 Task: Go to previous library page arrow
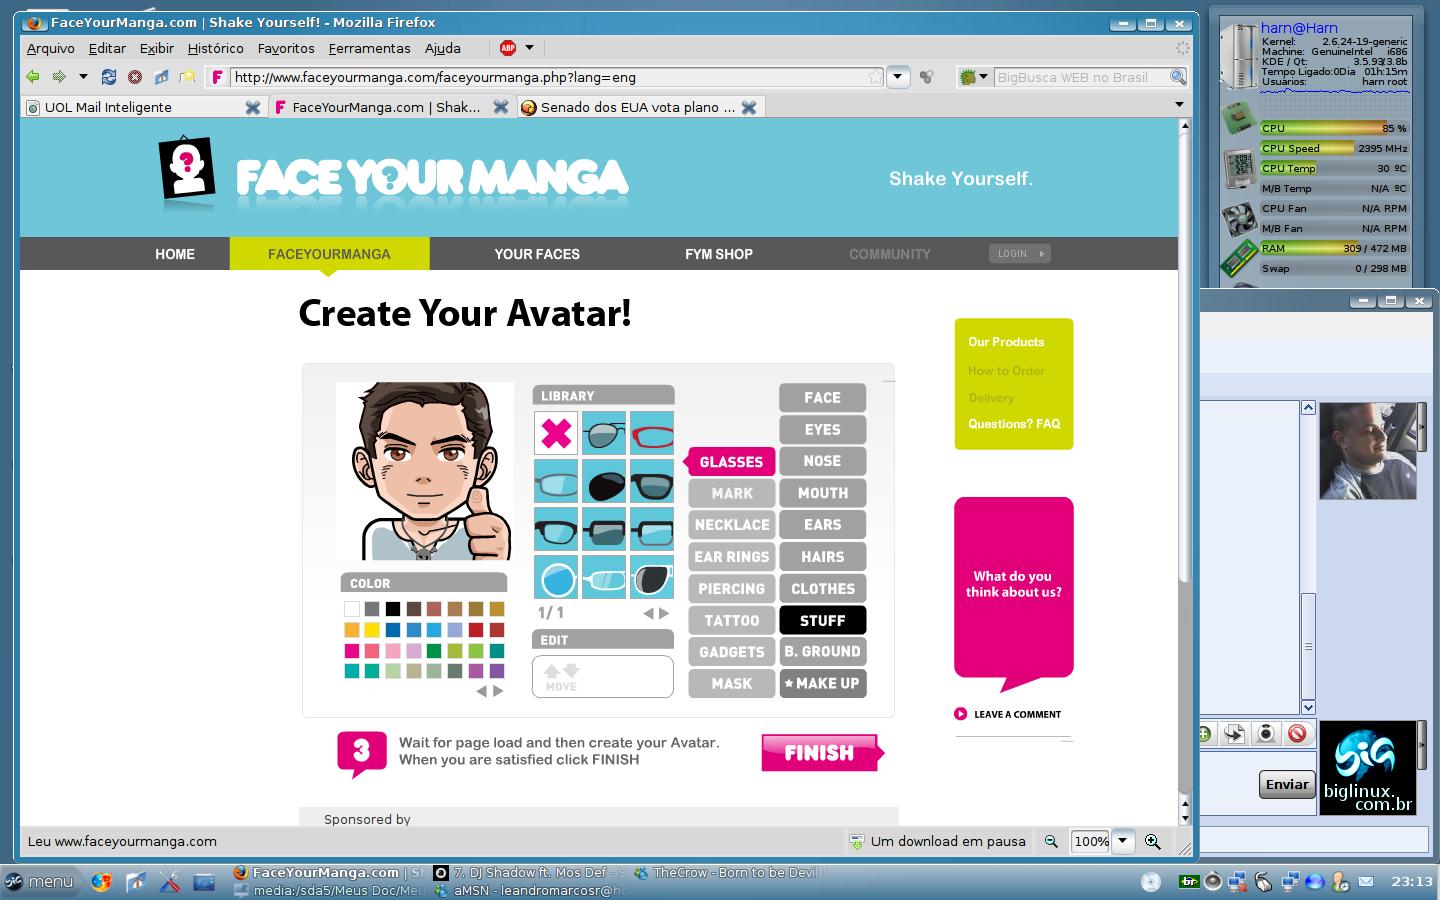648,613
